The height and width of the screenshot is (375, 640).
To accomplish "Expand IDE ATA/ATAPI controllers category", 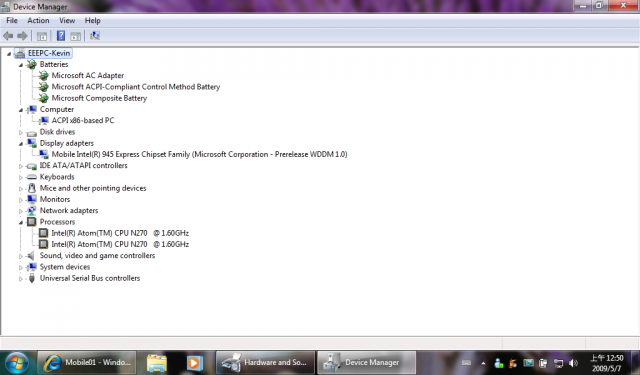I will tap(21, 166).
